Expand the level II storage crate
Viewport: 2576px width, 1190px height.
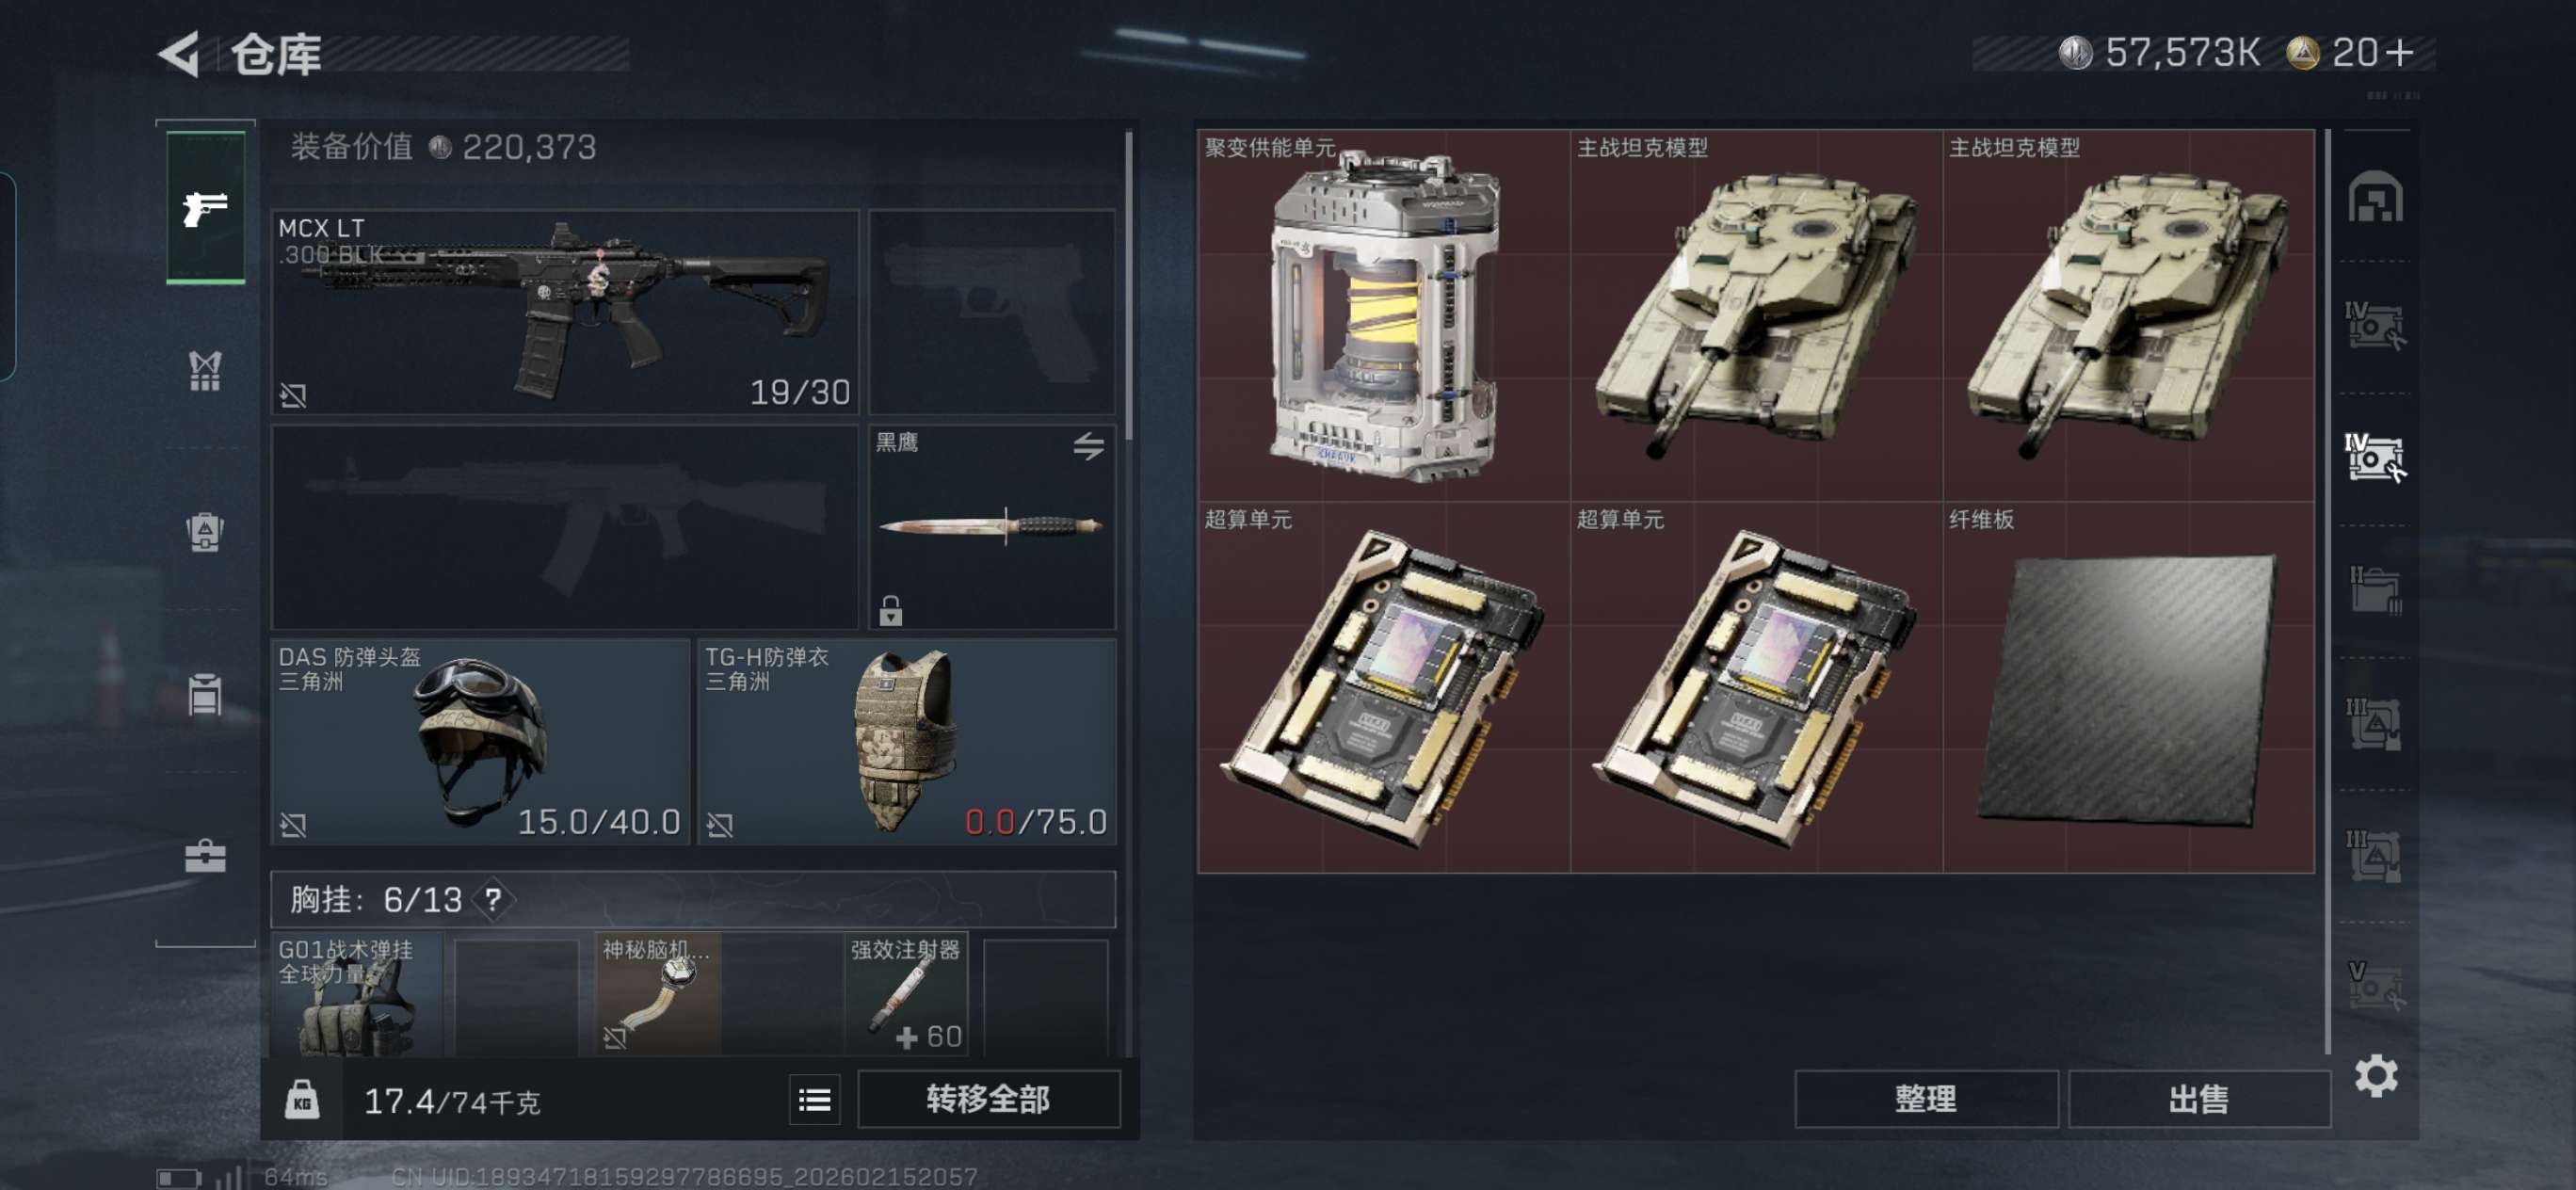pyautogui.click(x=2375, y=590)
